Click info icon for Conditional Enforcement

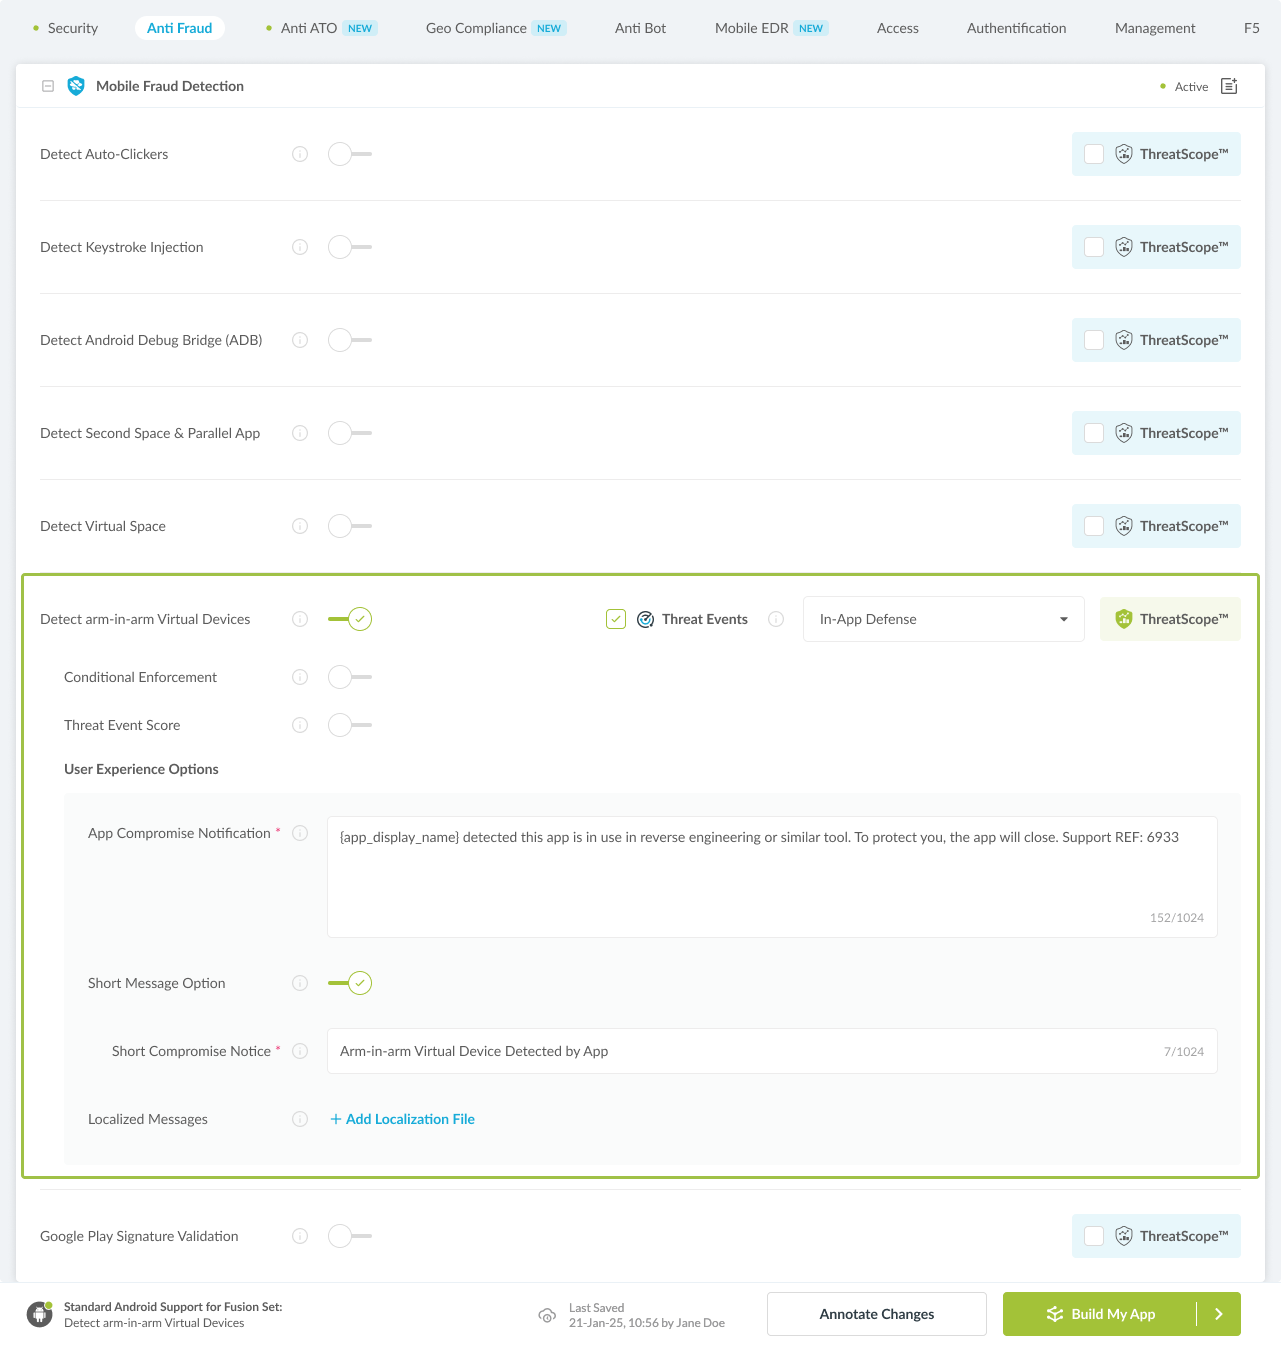pos(300,677)
